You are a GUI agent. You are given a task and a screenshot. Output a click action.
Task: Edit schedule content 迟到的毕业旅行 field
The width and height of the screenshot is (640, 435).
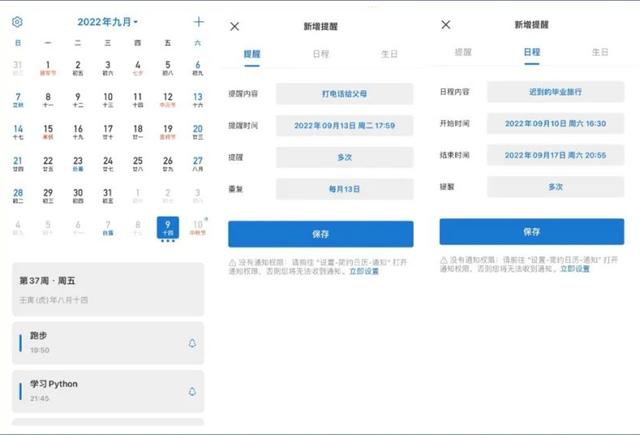tap(556, 92)
